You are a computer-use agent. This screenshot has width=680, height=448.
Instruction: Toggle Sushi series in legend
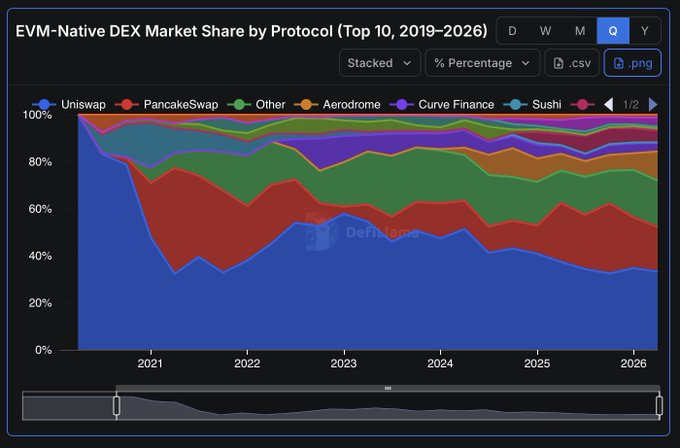tap(533, 105)
